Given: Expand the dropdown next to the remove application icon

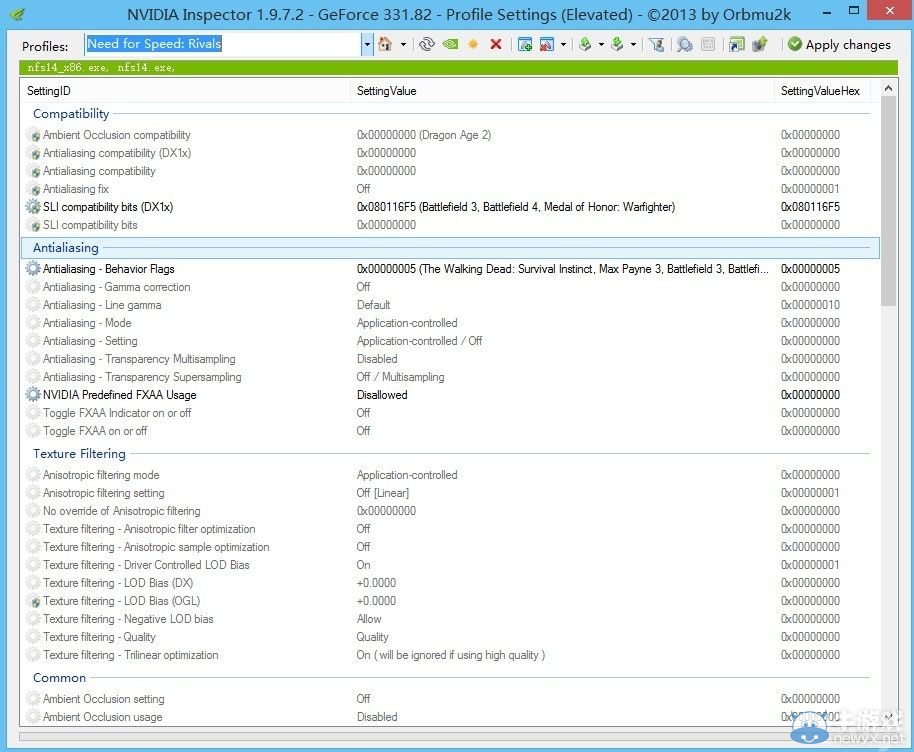Looking at the screenshot, I should [563, 44].
